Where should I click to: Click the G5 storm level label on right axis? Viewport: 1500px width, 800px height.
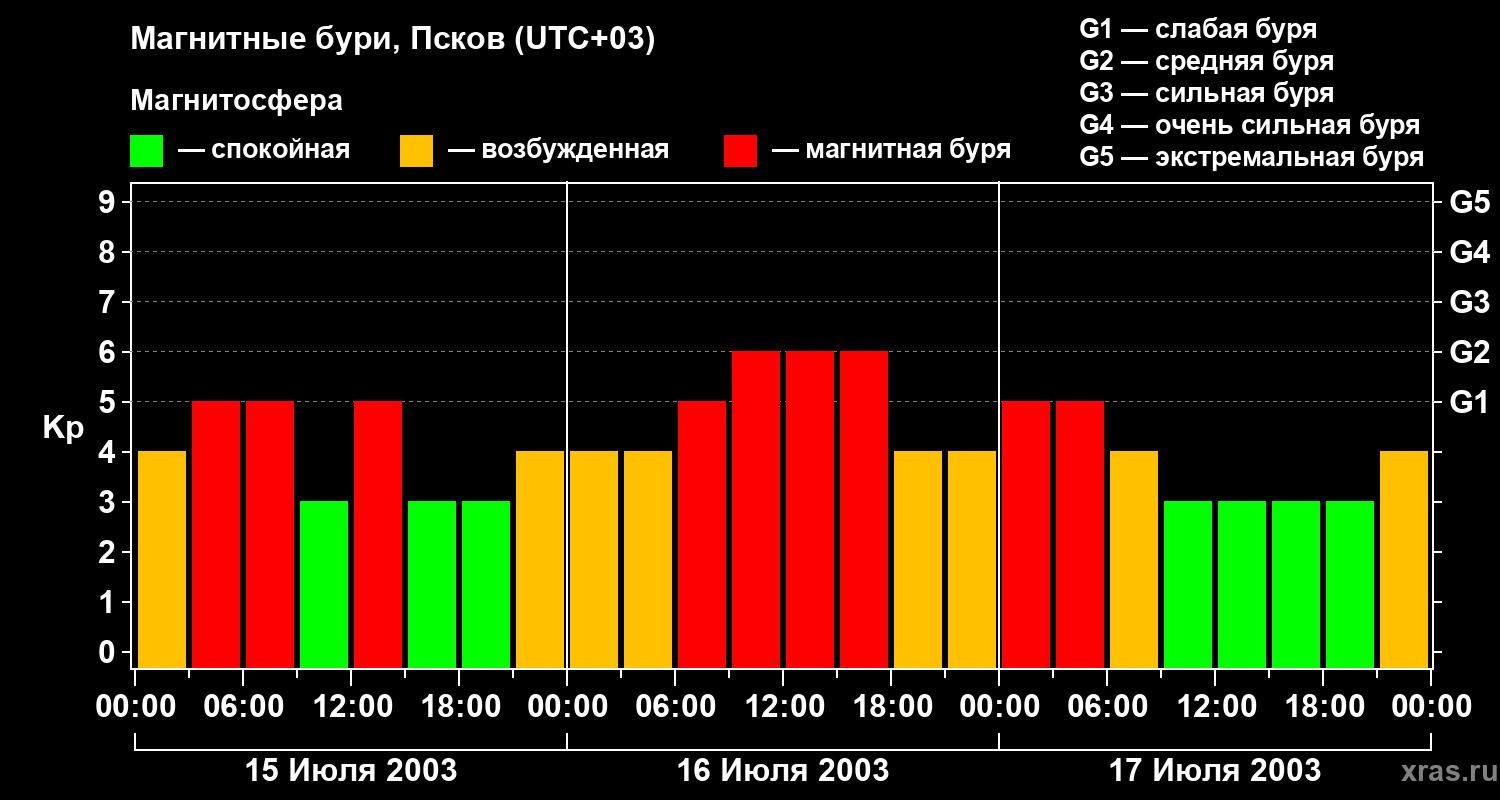[1469, 202]
